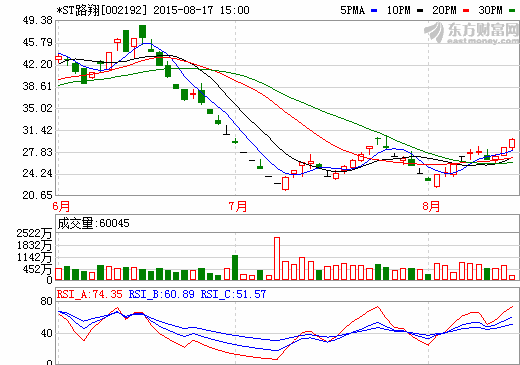Click the lowest red candlestick in early July

(x=285, y=184)
